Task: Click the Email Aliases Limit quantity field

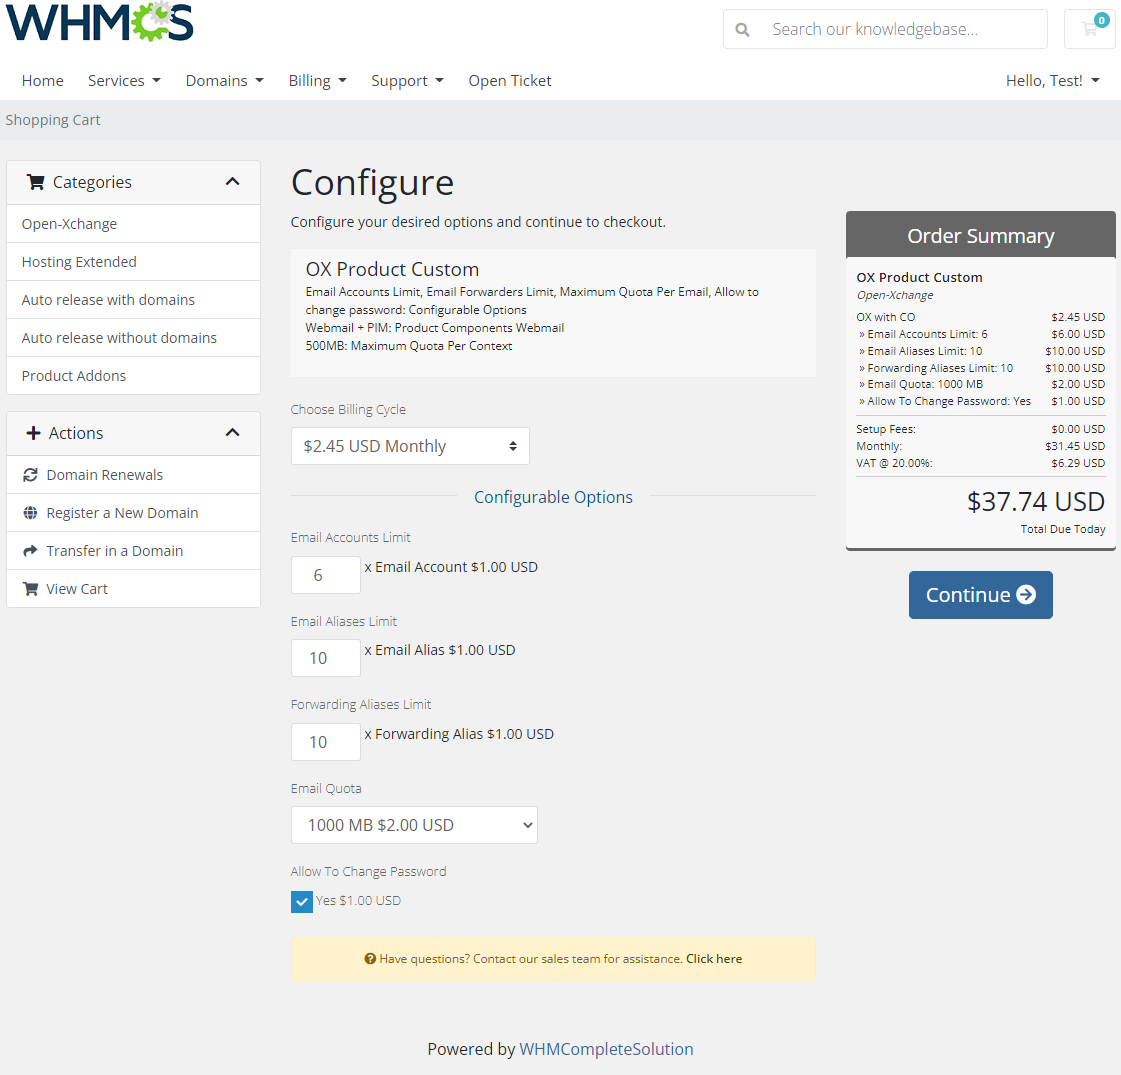Action: (326, 658)
